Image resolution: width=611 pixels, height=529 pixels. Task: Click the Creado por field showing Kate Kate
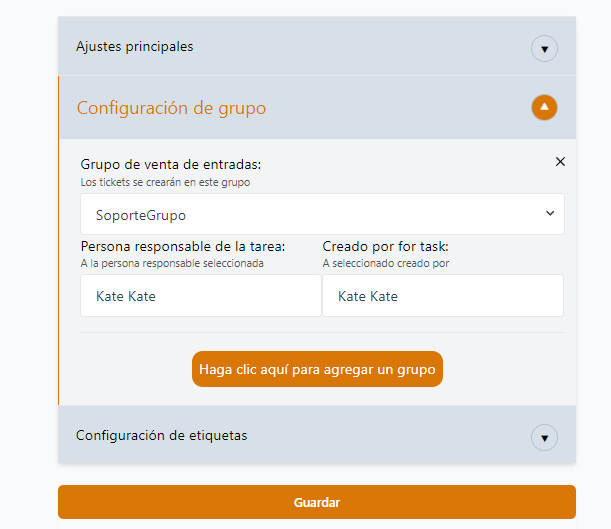tap(442, 296)
